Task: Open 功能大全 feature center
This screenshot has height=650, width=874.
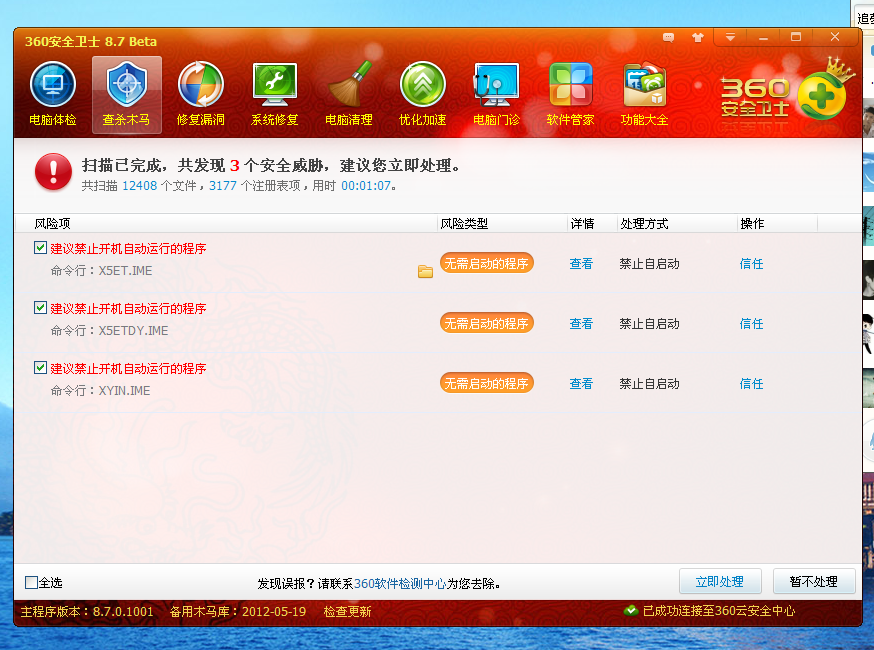Action: coord(644,93)
